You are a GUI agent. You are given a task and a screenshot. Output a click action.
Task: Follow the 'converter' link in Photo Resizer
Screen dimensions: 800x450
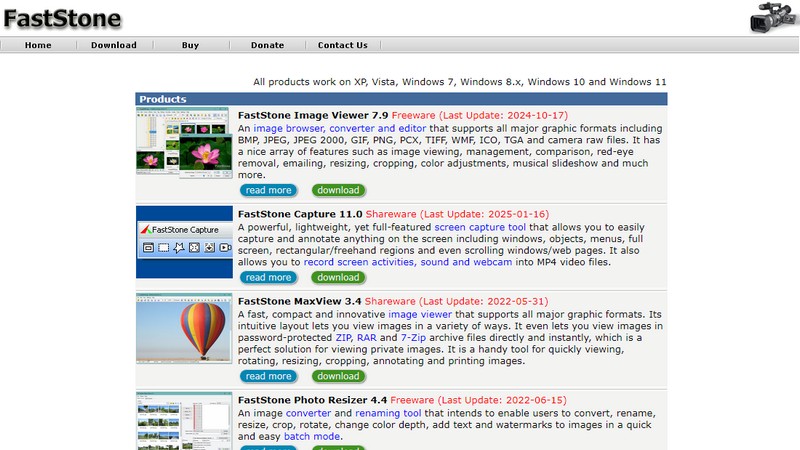[x=308, y=413]
